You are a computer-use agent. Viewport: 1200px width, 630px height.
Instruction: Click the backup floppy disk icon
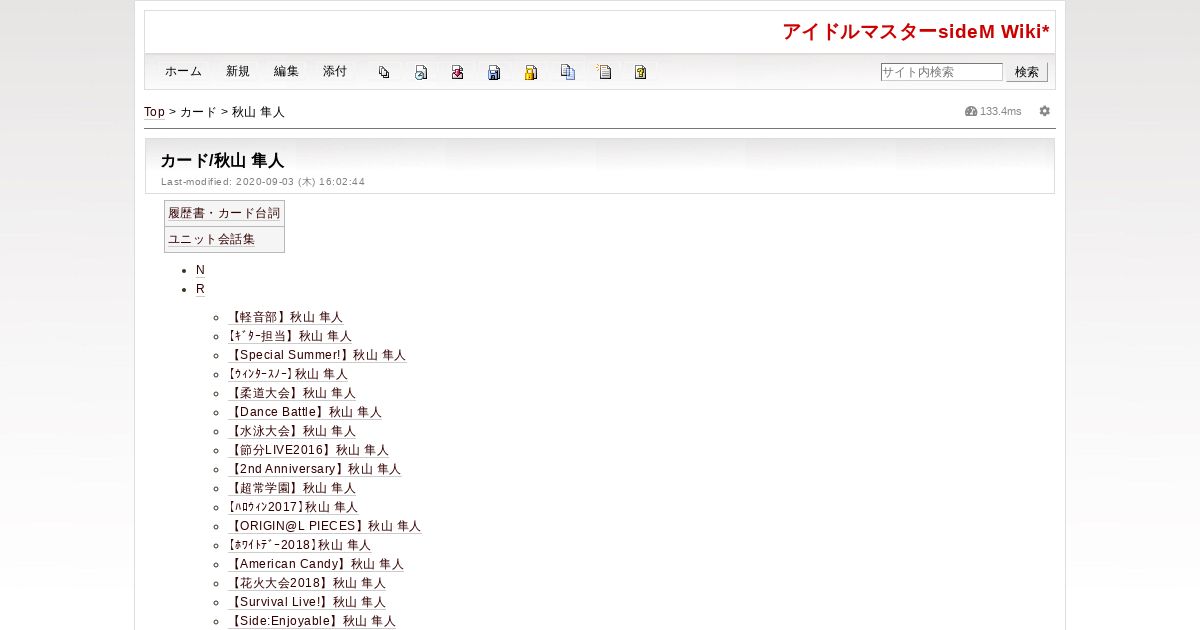494,72
